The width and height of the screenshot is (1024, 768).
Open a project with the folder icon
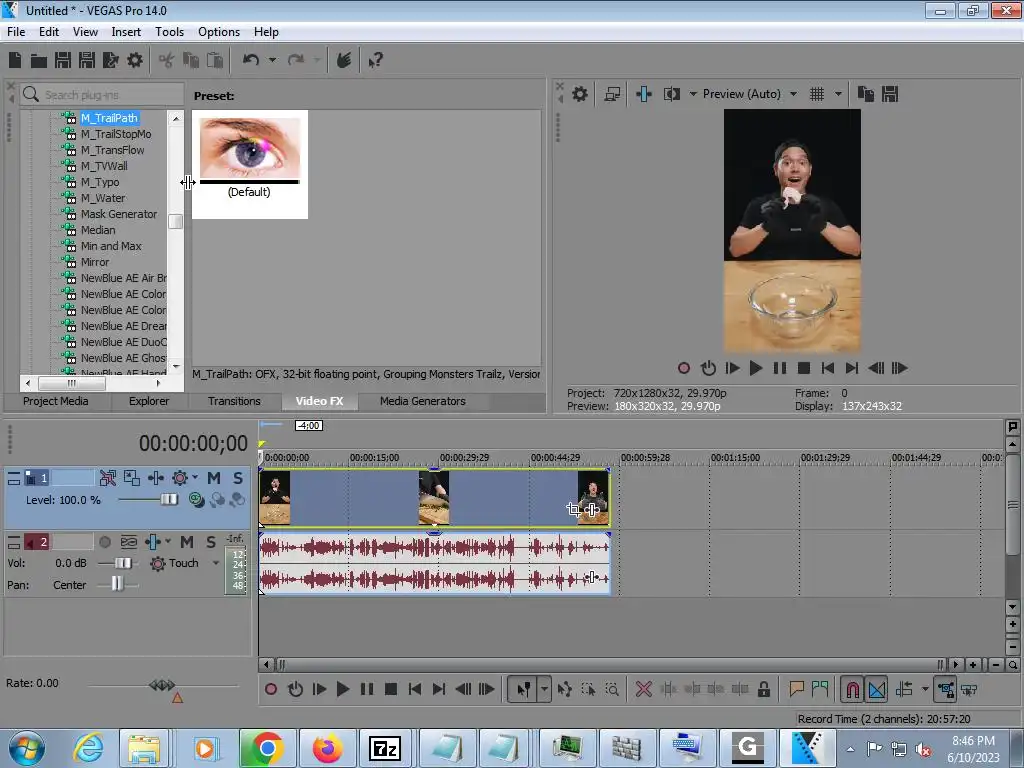(39, 61)
